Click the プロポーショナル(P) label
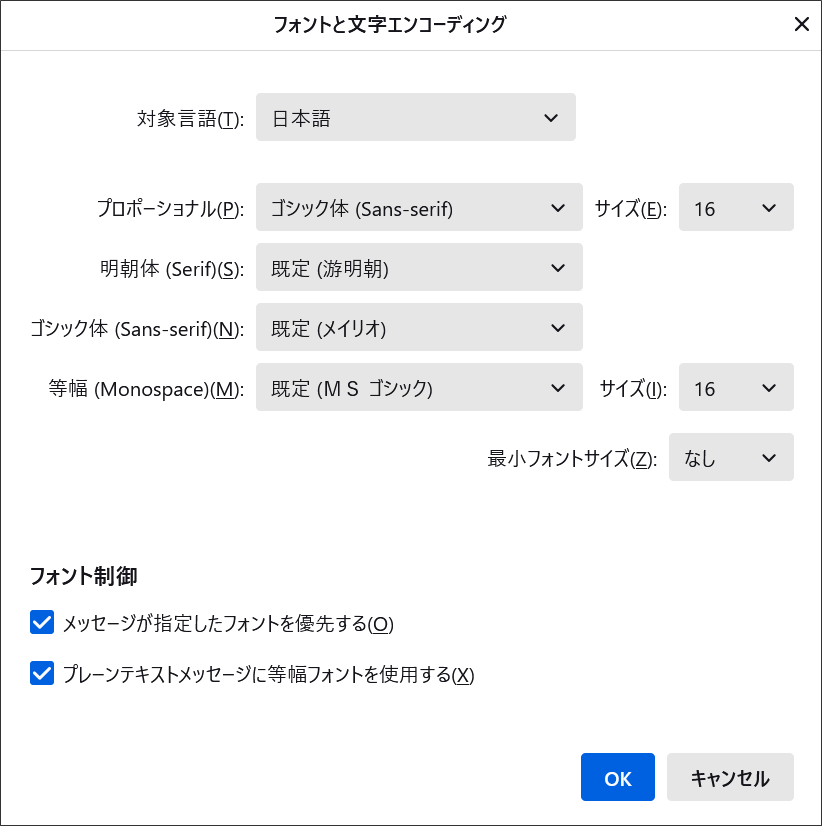The image size is (822, 826). 171,209
